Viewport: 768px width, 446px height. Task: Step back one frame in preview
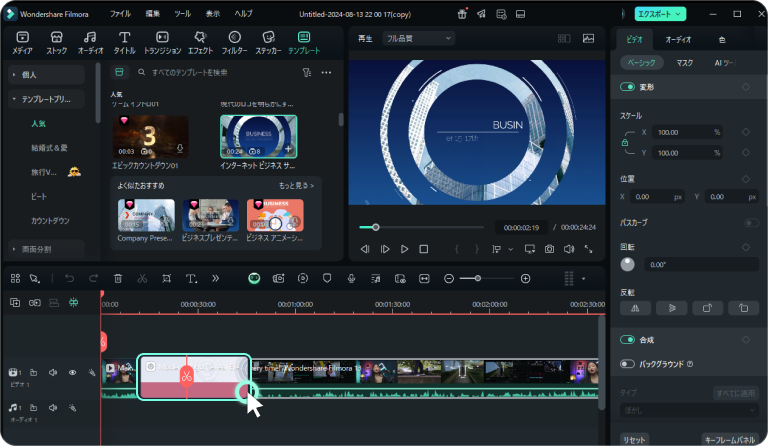(365, 249)
